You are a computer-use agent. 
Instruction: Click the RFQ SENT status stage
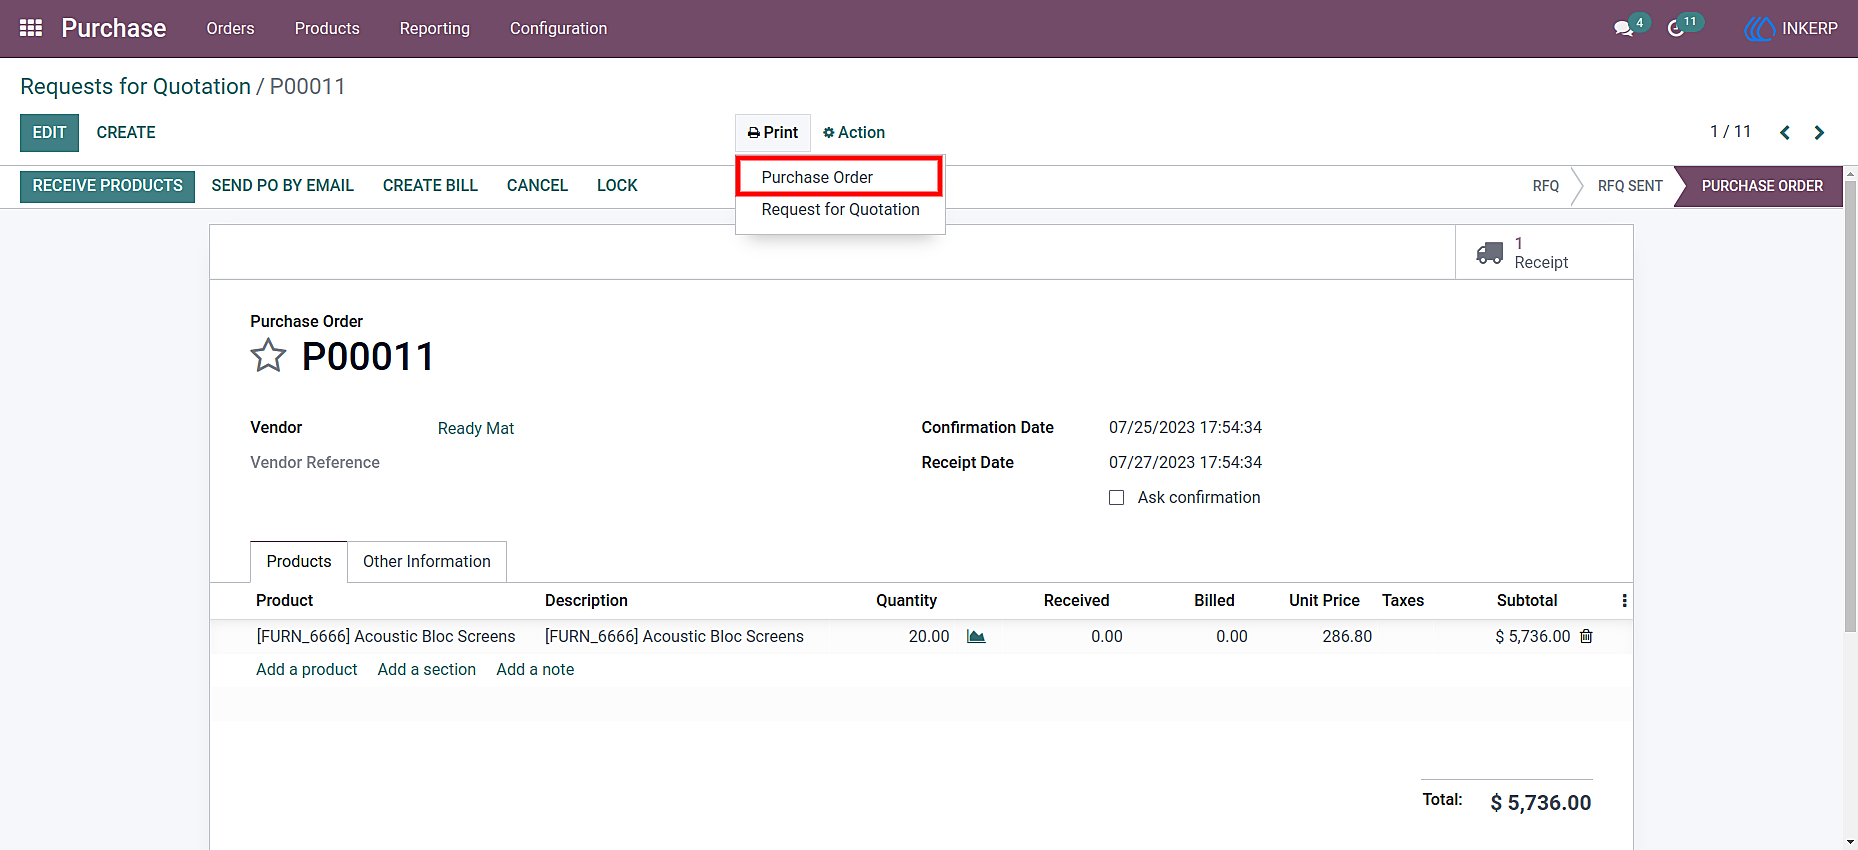[1630, 186]
